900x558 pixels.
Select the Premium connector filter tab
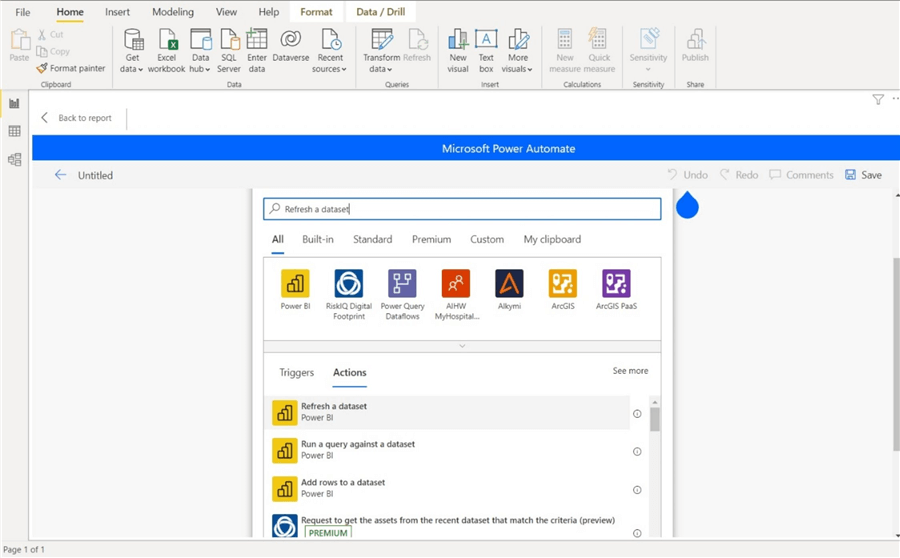[431, 239]
